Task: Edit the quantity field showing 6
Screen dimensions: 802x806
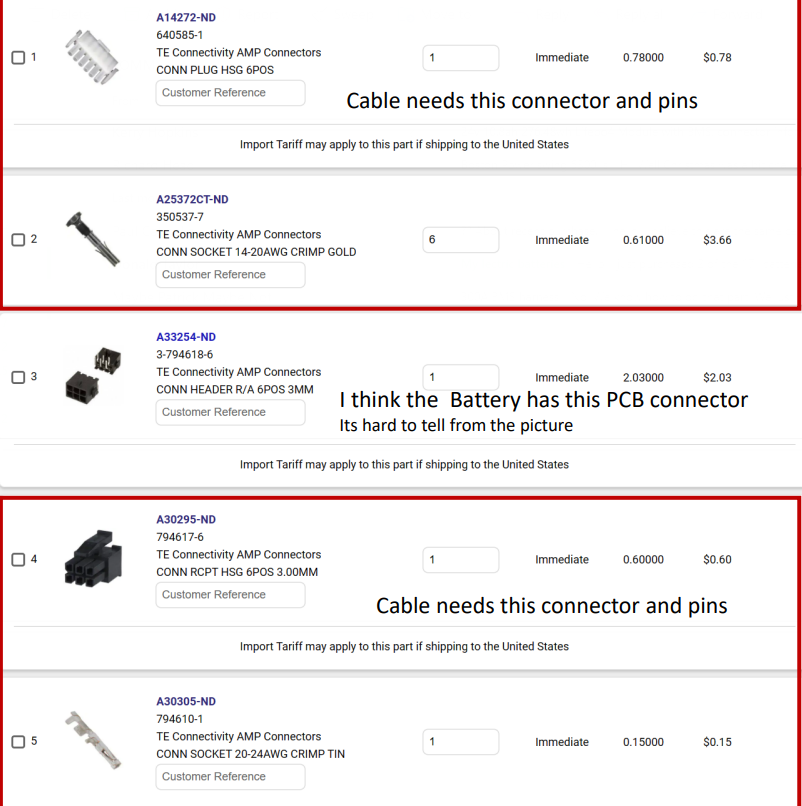Action: pos(460,240)
